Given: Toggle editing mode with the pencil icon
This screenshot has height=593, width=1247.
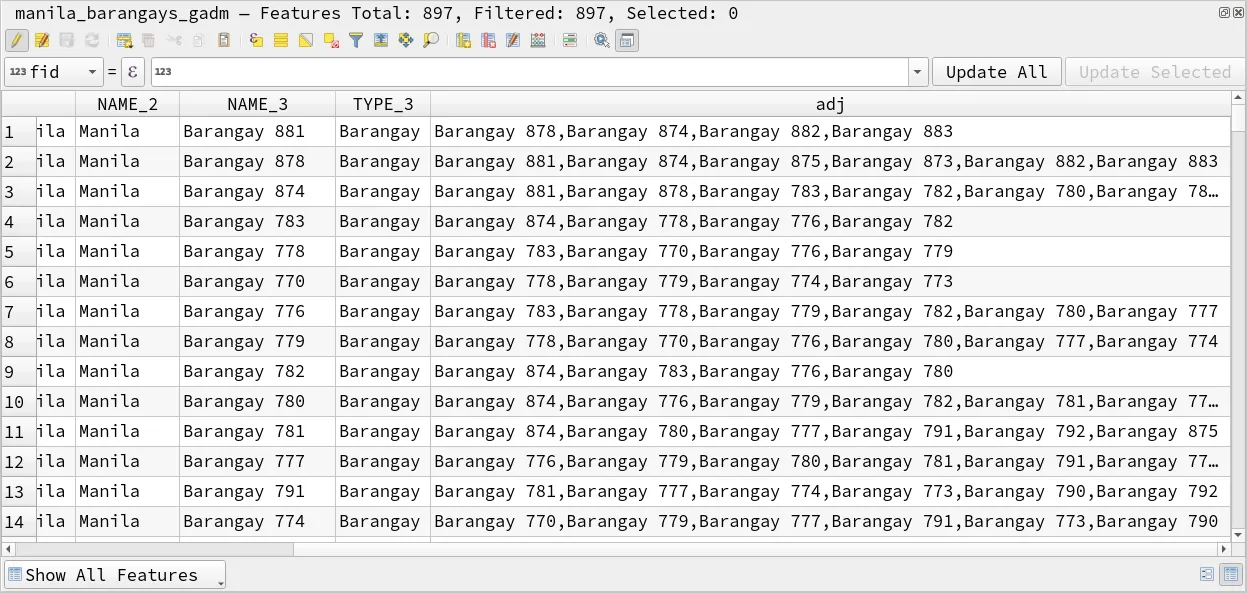Looking at the screenshot, I should tap(16, 41).
